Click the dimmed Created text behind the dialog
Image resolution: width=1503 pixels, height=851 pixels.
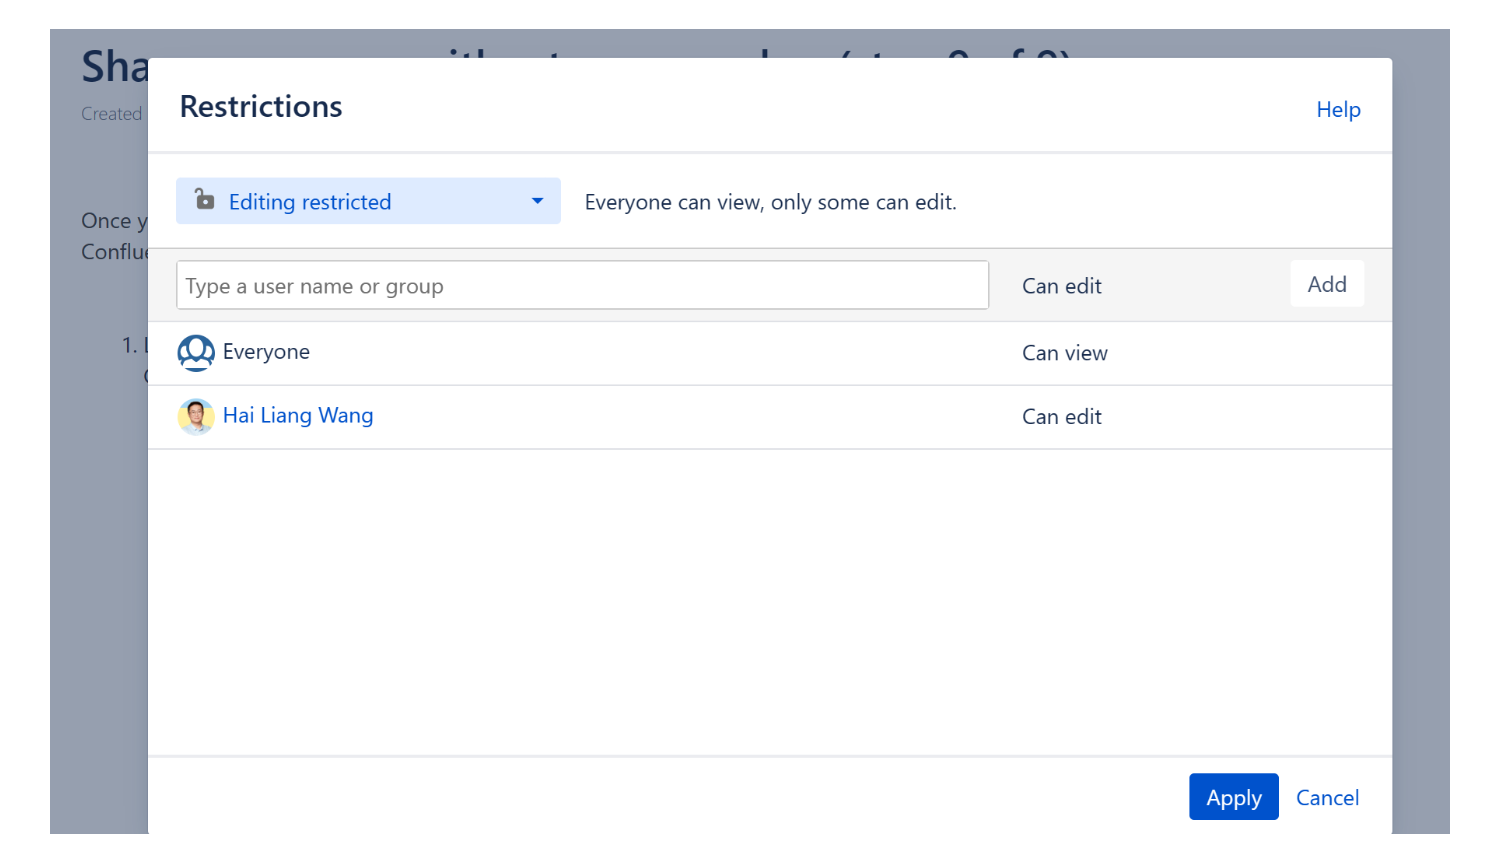click(x=111, y=114)
